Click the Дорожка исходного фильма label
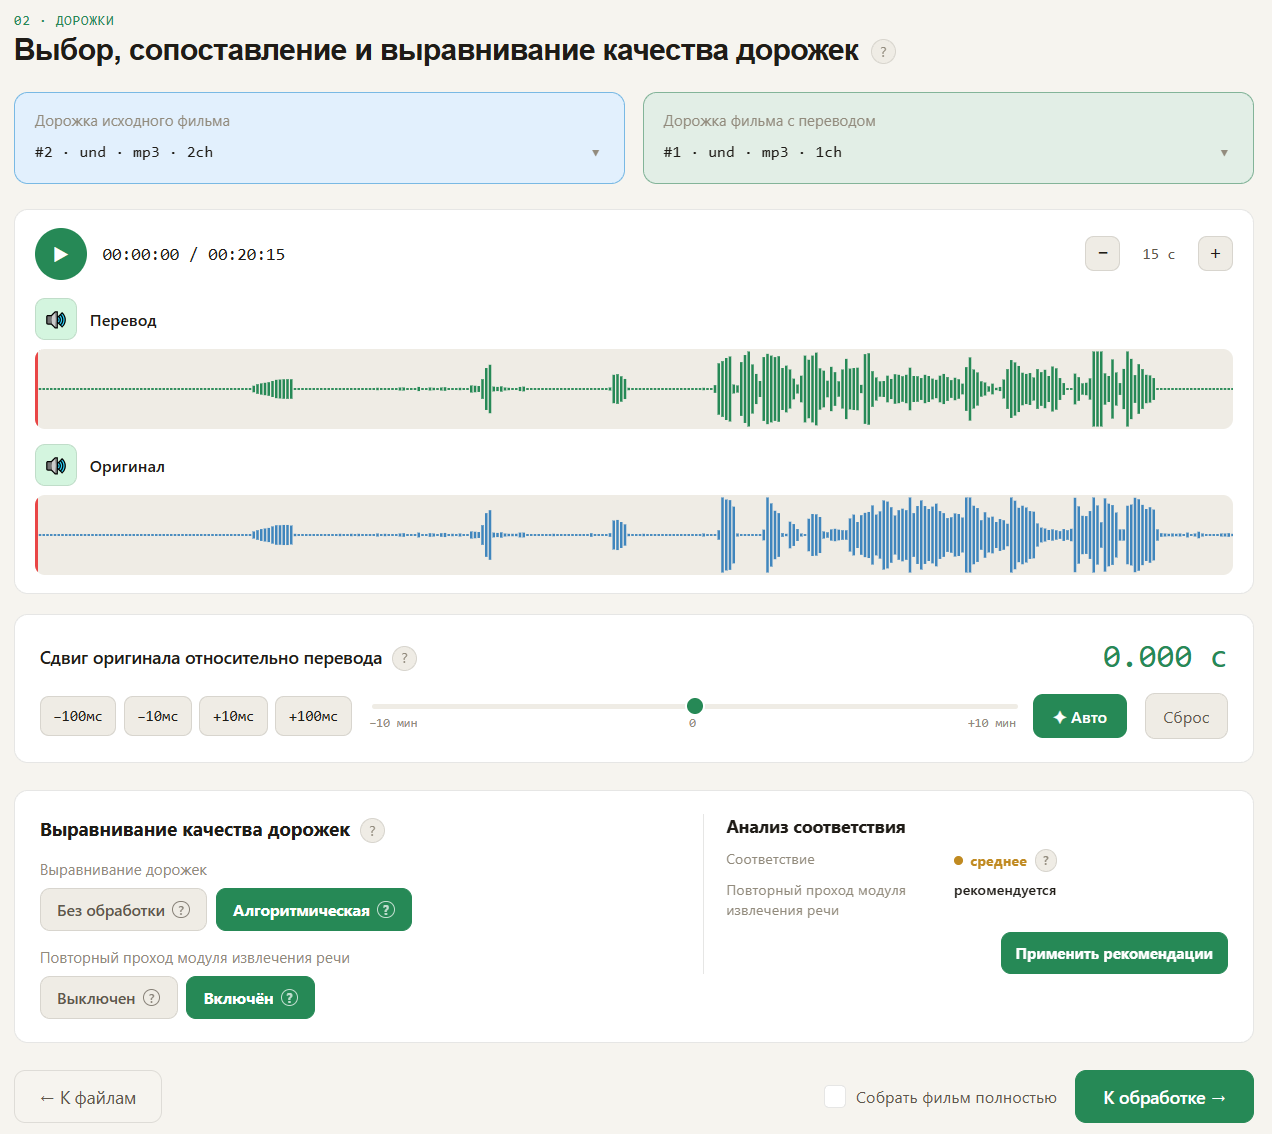The width and height of the screenshot is (1272, 1134). 132,121
